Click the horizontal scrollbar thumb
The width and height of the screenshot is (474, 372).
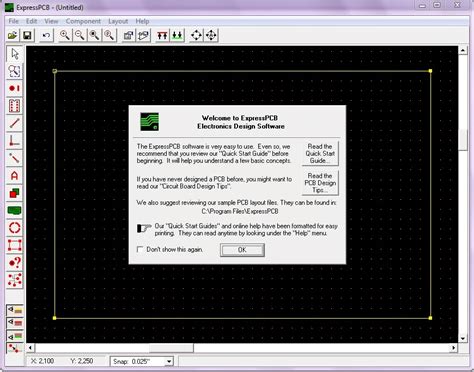[x=171, y=348]
